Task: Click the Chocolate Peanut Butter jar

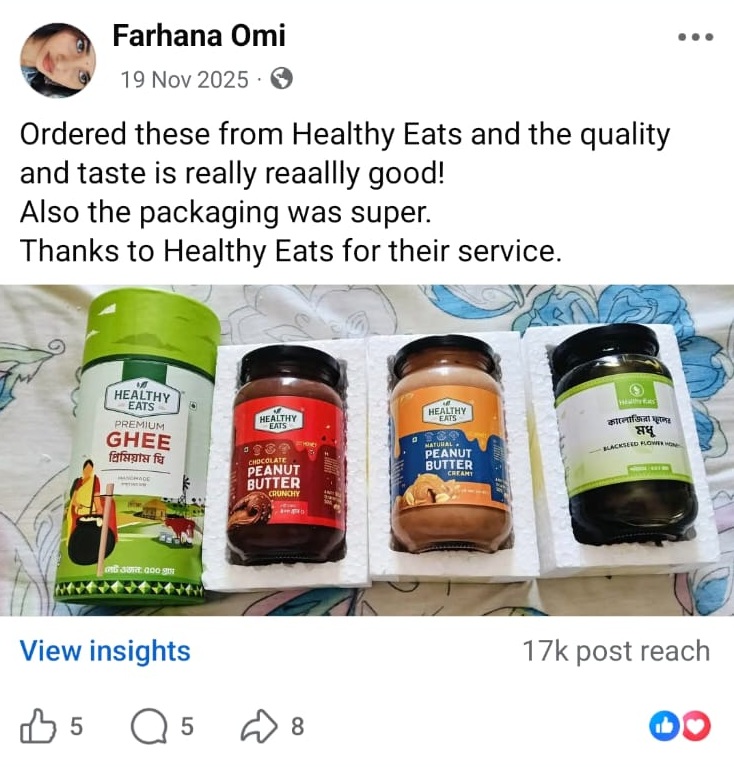Action: [x=287, y=455]
